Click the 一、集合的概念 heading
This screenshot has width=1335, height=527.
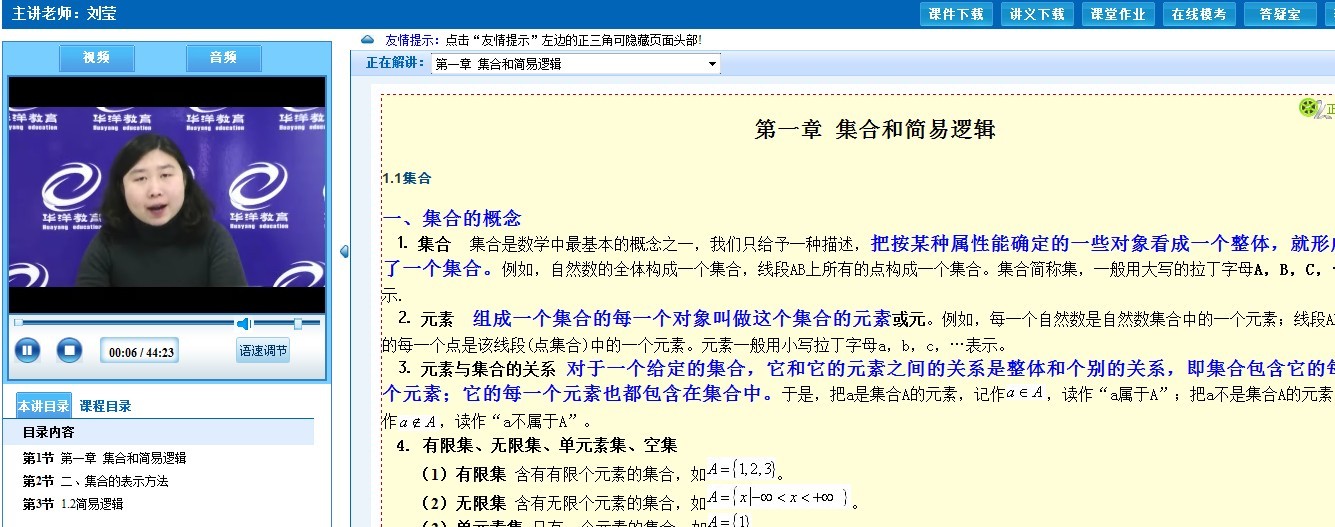point(451,218)
